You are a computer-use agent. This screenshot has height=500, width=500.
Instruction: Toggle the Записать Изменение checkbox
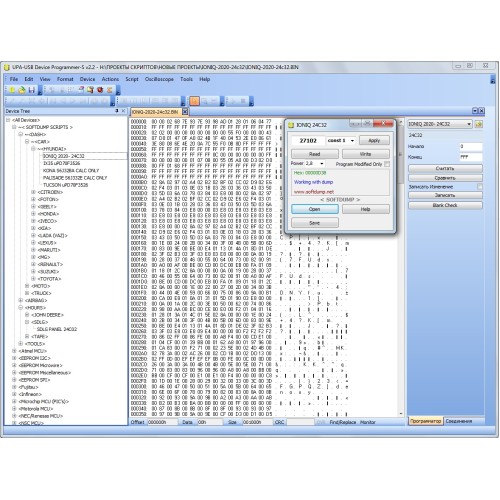click(x=480, y=187)
